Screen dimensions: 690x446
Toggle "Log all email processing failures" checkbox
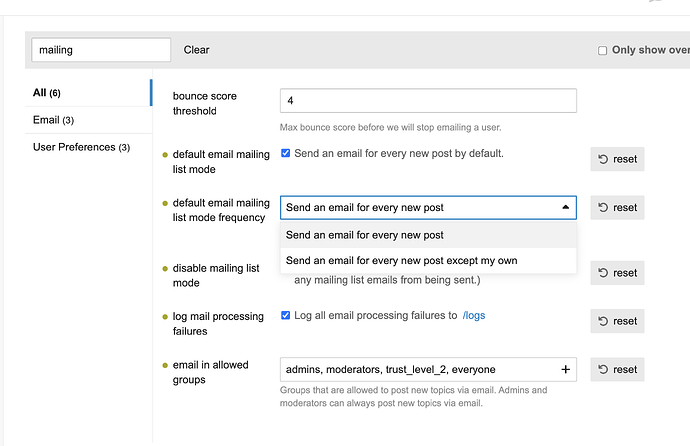286,315
